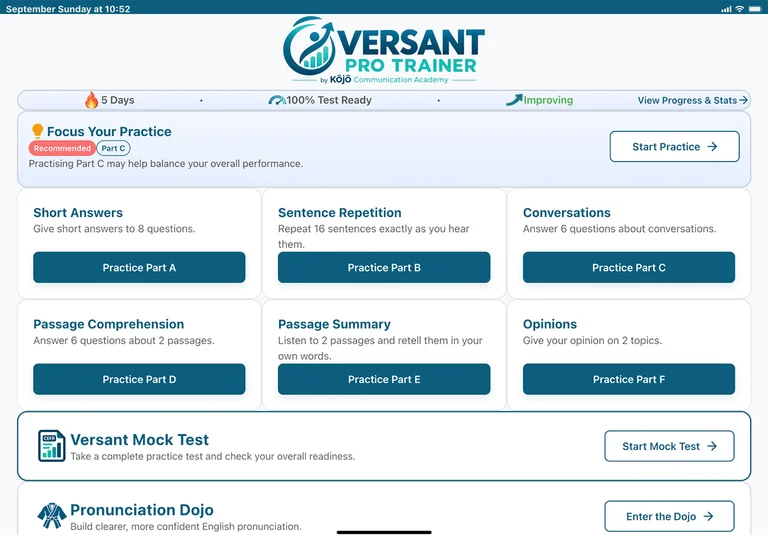Tap the Part C tag
The image size is (768, 535).
(x=114, y=148)
